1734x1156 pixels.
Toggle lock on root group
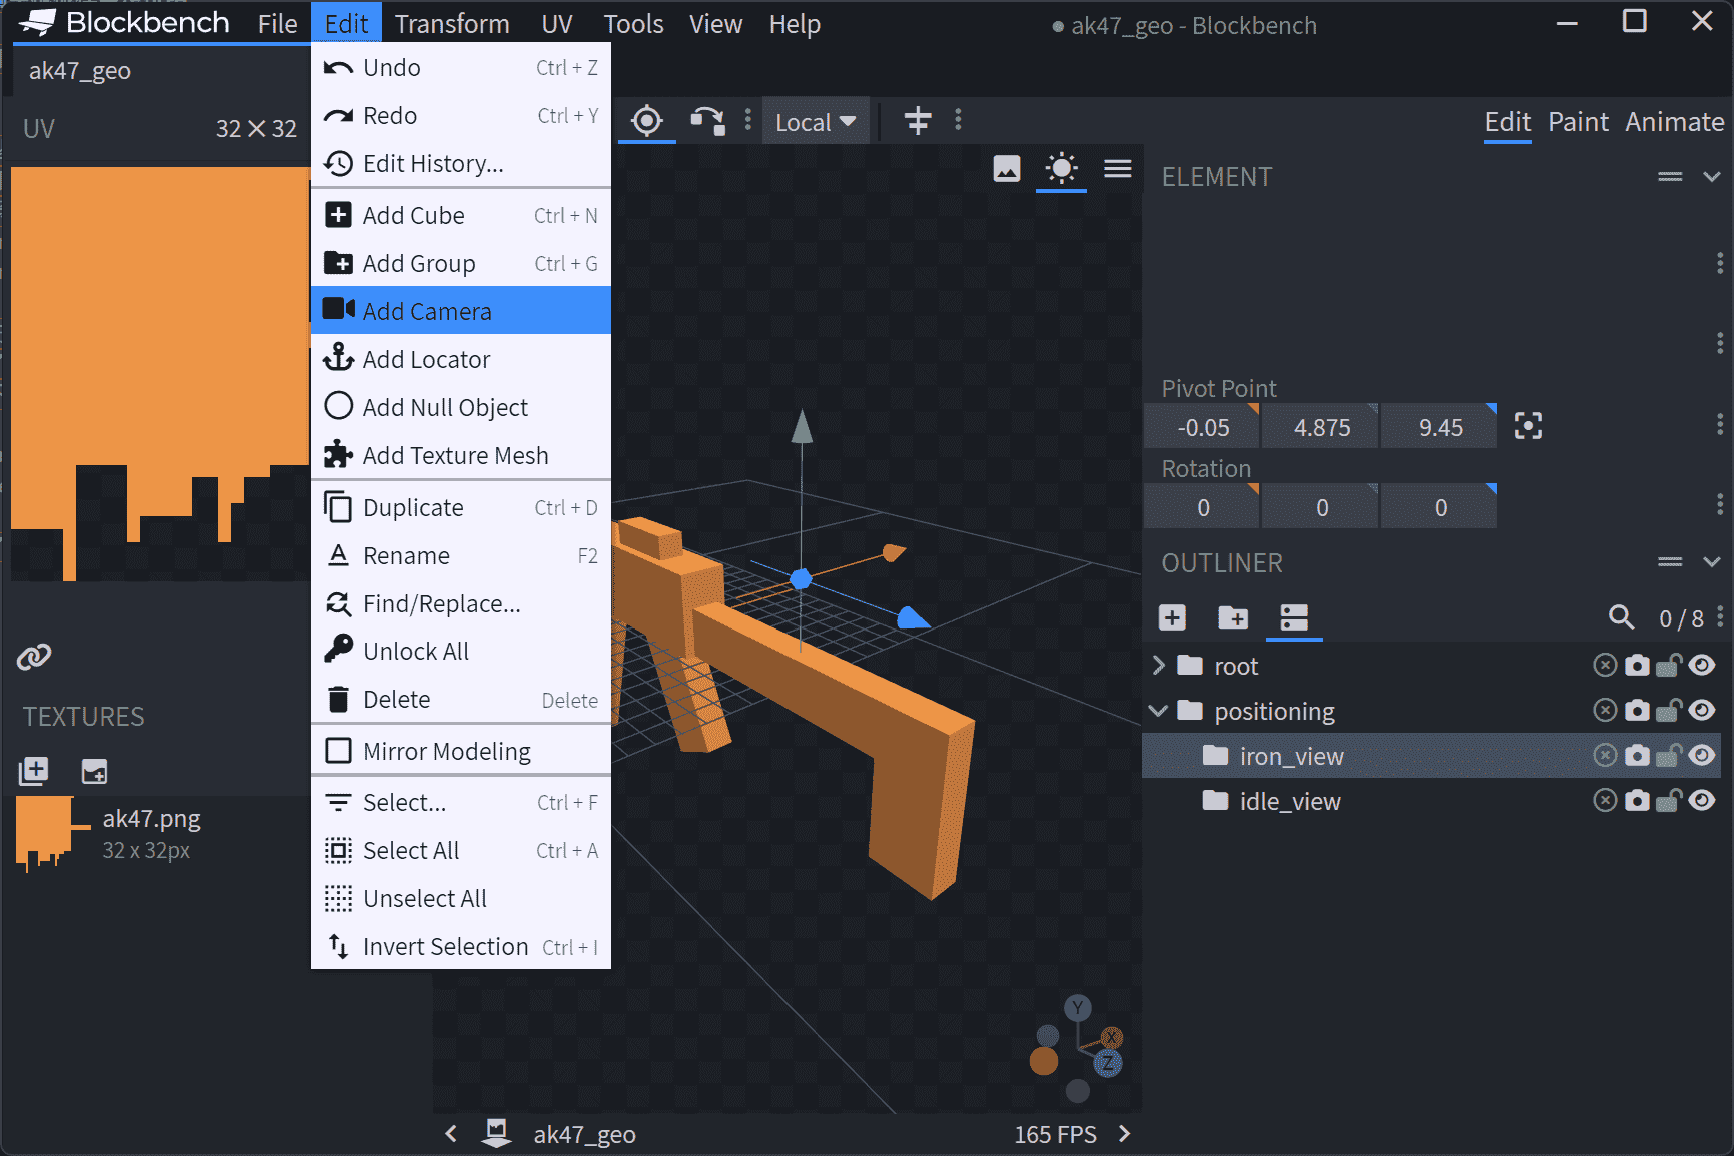[1668, 665]
